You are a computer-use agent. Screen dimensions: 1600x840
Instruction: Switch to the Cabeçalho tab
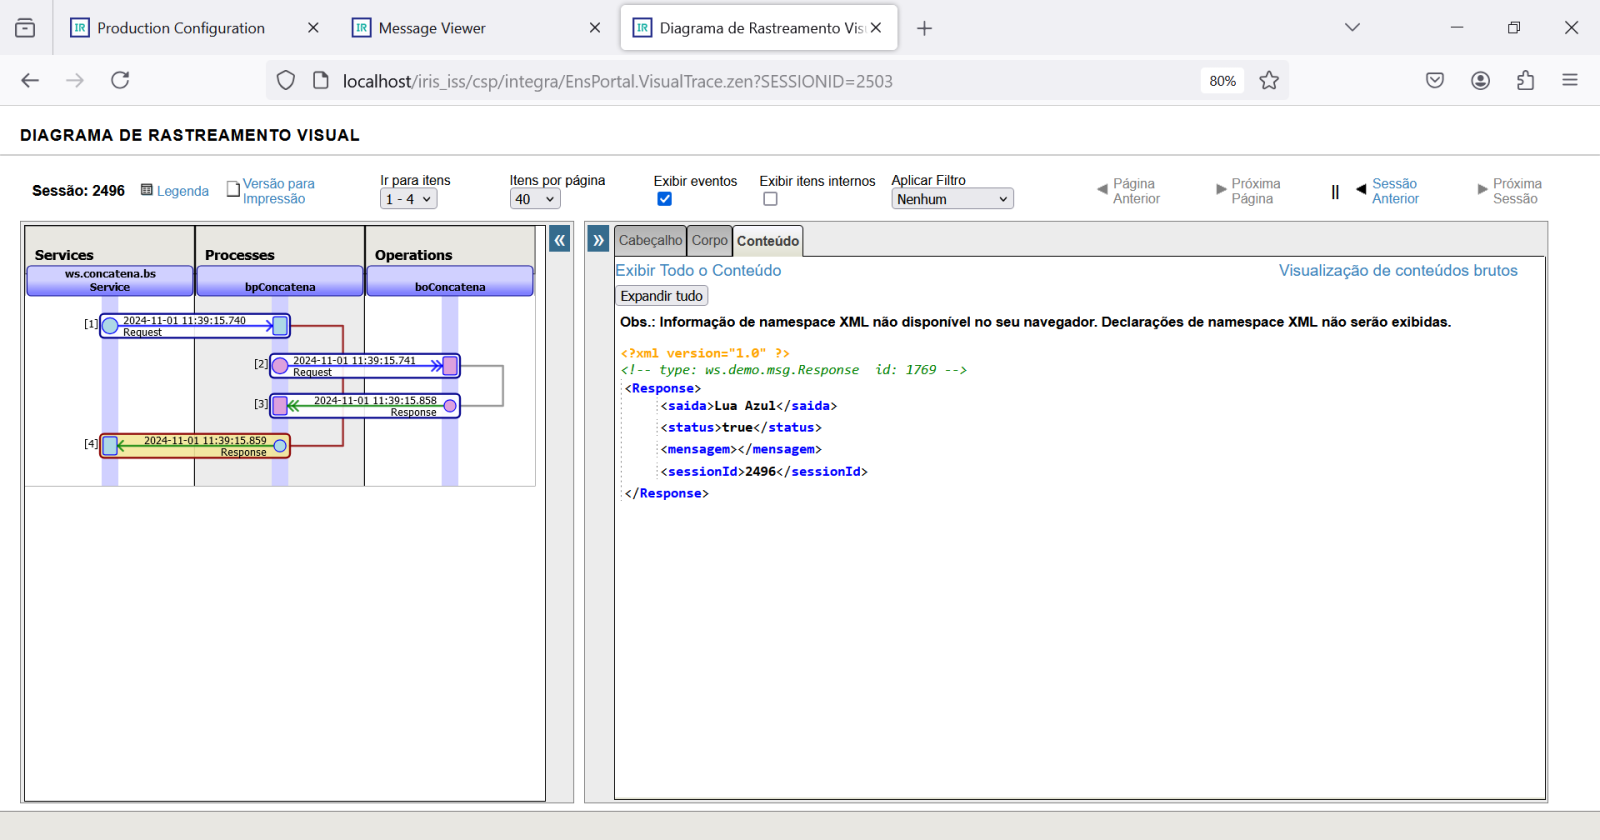coord(650,241)
